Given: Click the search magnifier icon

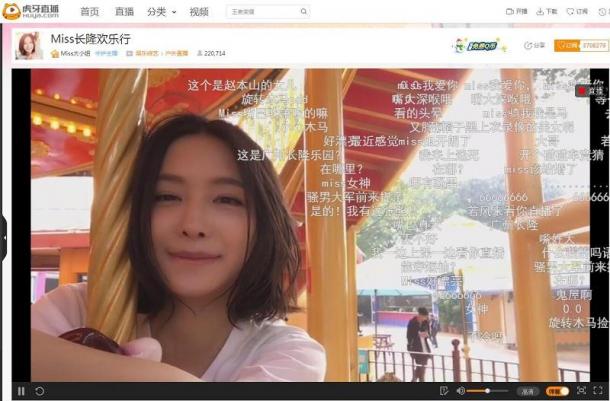Looking at the screenshot, I should [304, 12].
